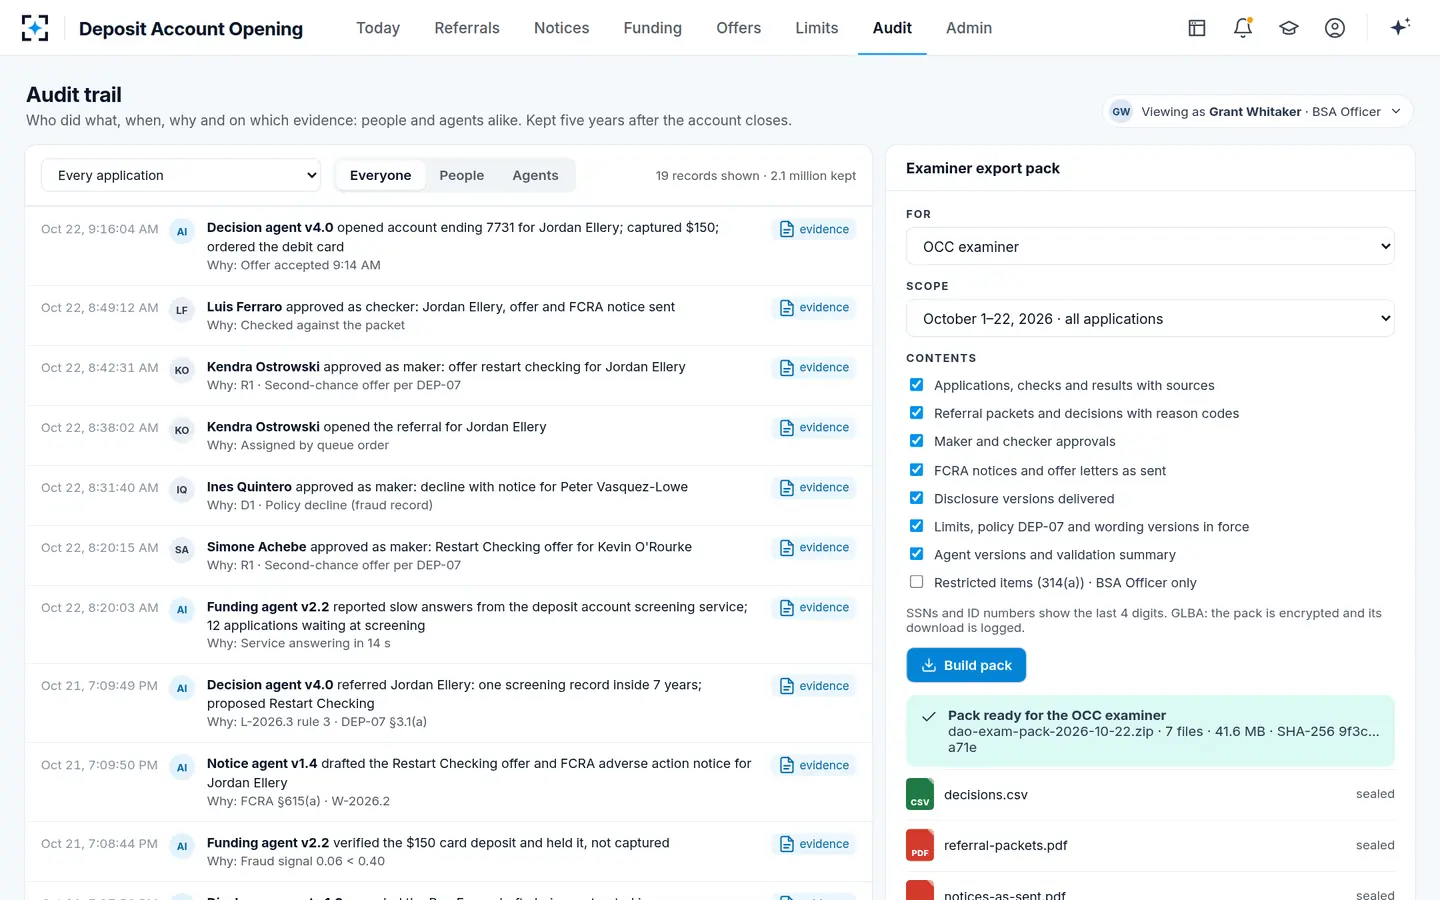Open the layout panel icon
Viewport: 1440px width, 900px height.
1197,28
